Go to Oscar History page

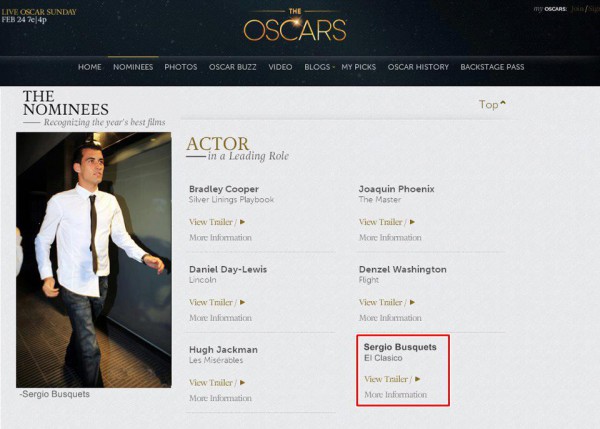click(x=418, y=67)
